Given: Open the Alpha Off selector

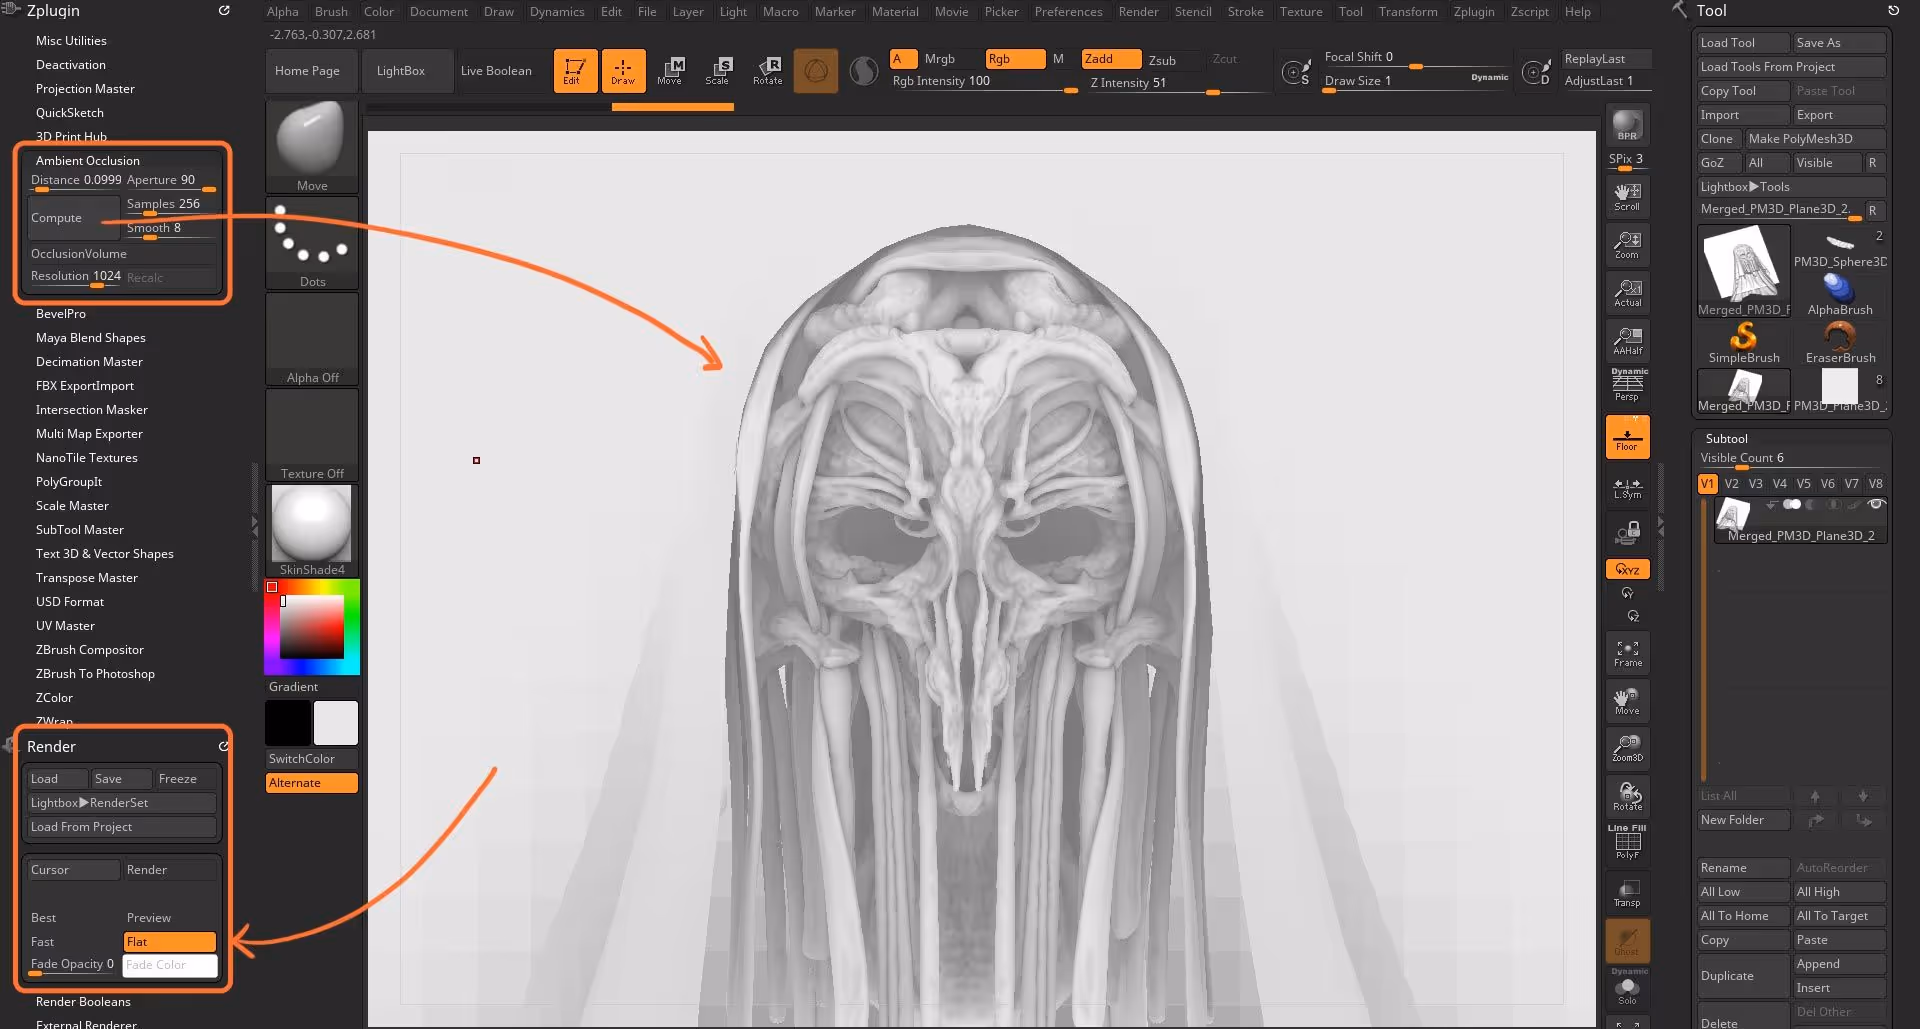Looking at the screenshot, I should tap(312, 338).
